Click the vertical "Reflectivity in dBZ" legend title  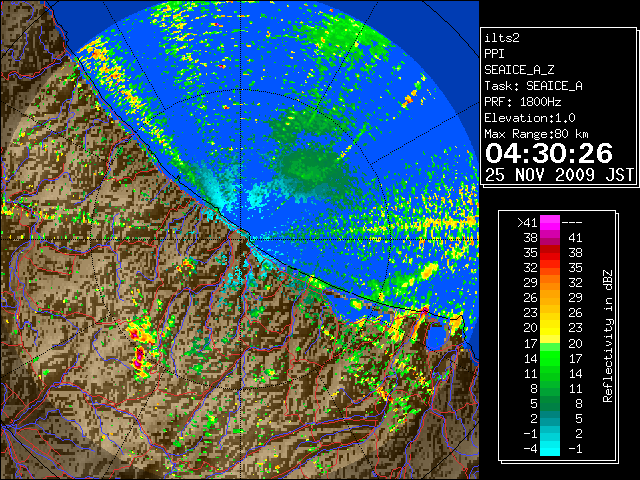click(608, 336)
